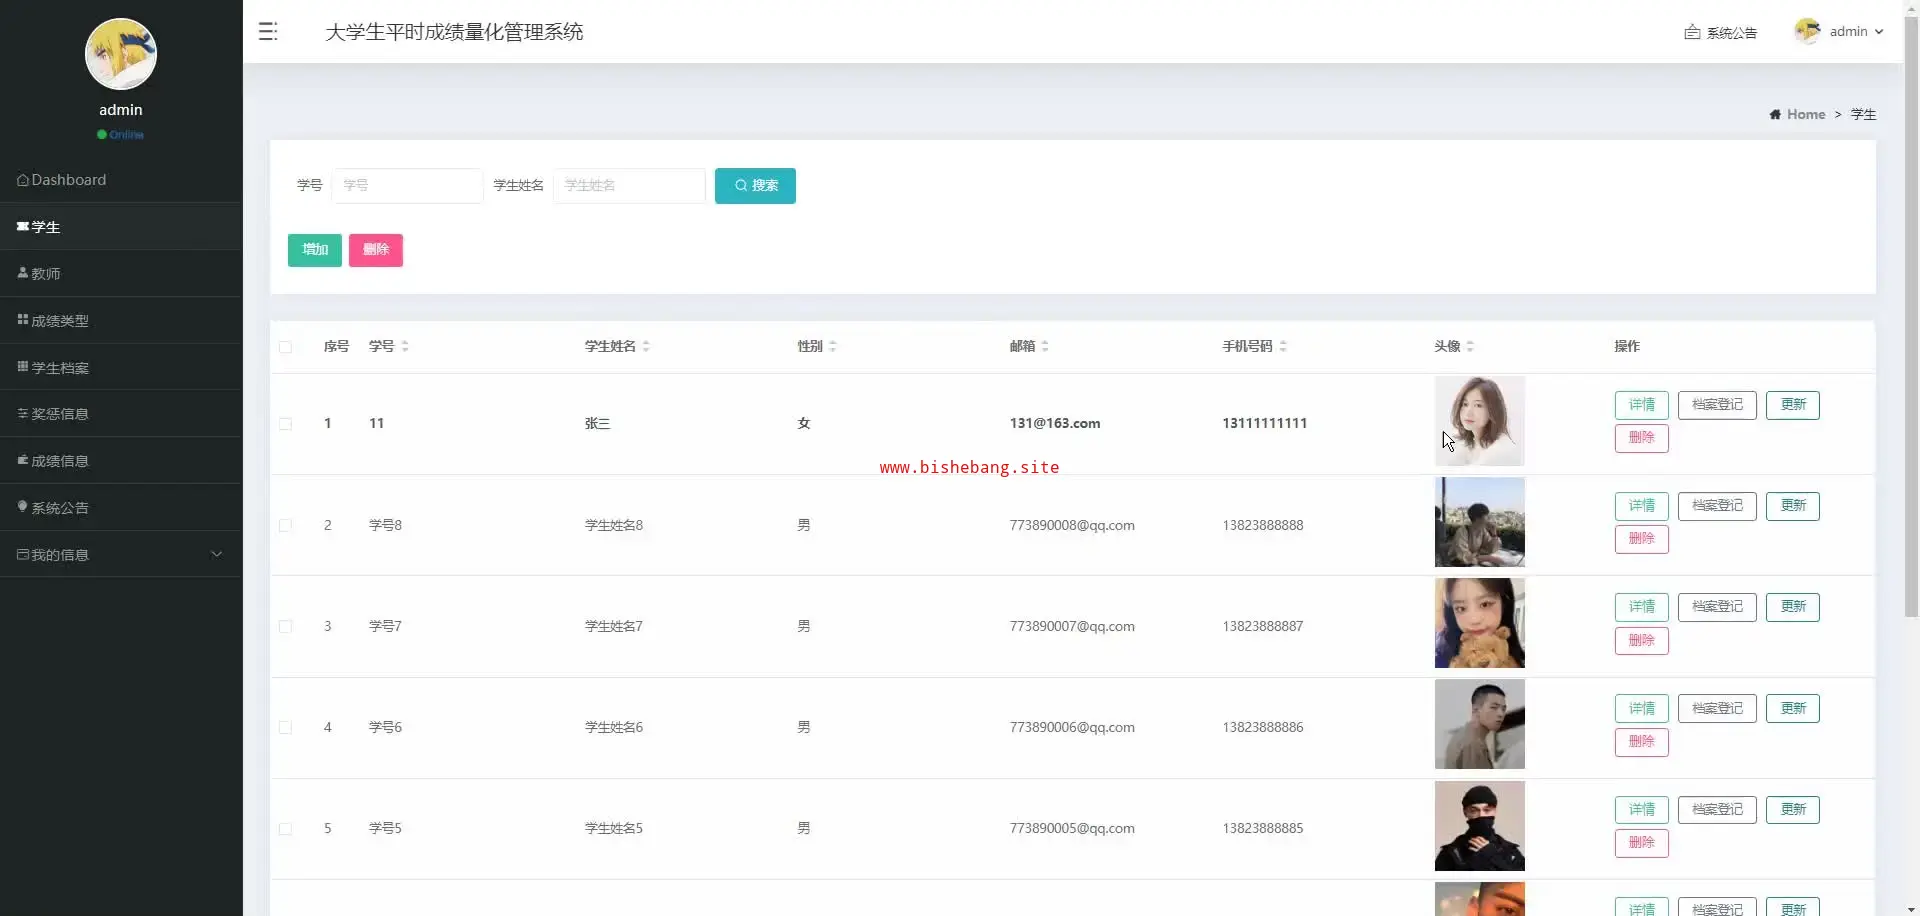View 详情 for 学生姓名7
The image size is (1920, 916).
coord(1642,607)
